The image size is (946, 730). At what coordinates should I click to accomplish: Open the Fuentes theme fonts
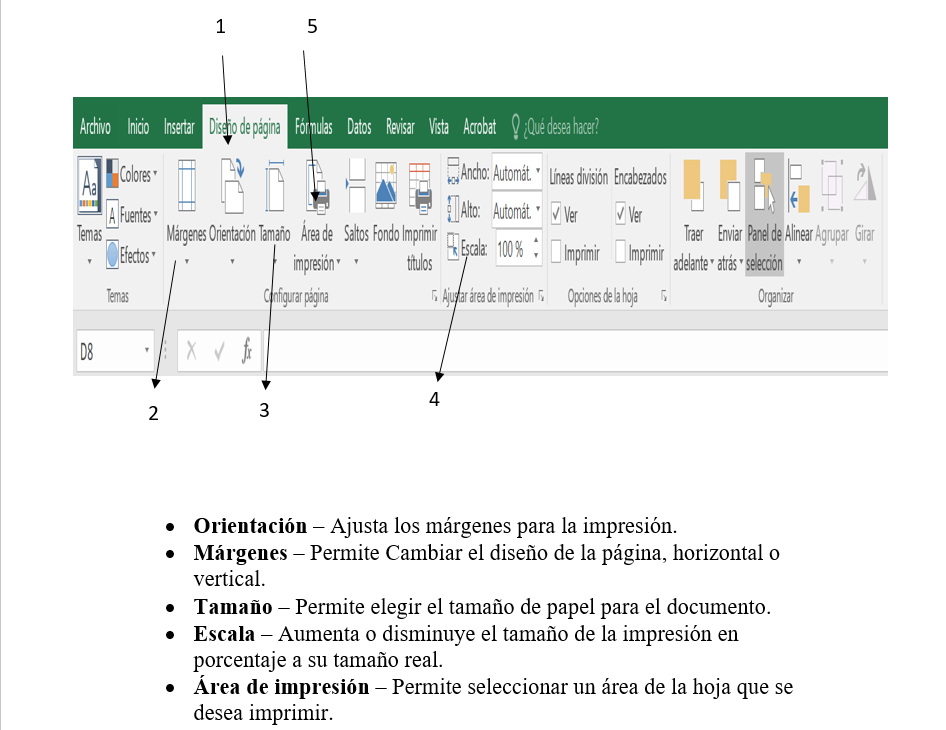[x=132, y=215]
